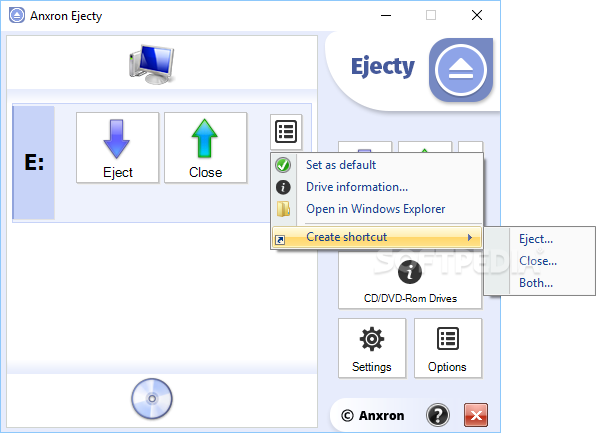Close the Anxron Ejecty window
Image resolution: width=596 pixels, height=433 pixels.
pos(477,16)
